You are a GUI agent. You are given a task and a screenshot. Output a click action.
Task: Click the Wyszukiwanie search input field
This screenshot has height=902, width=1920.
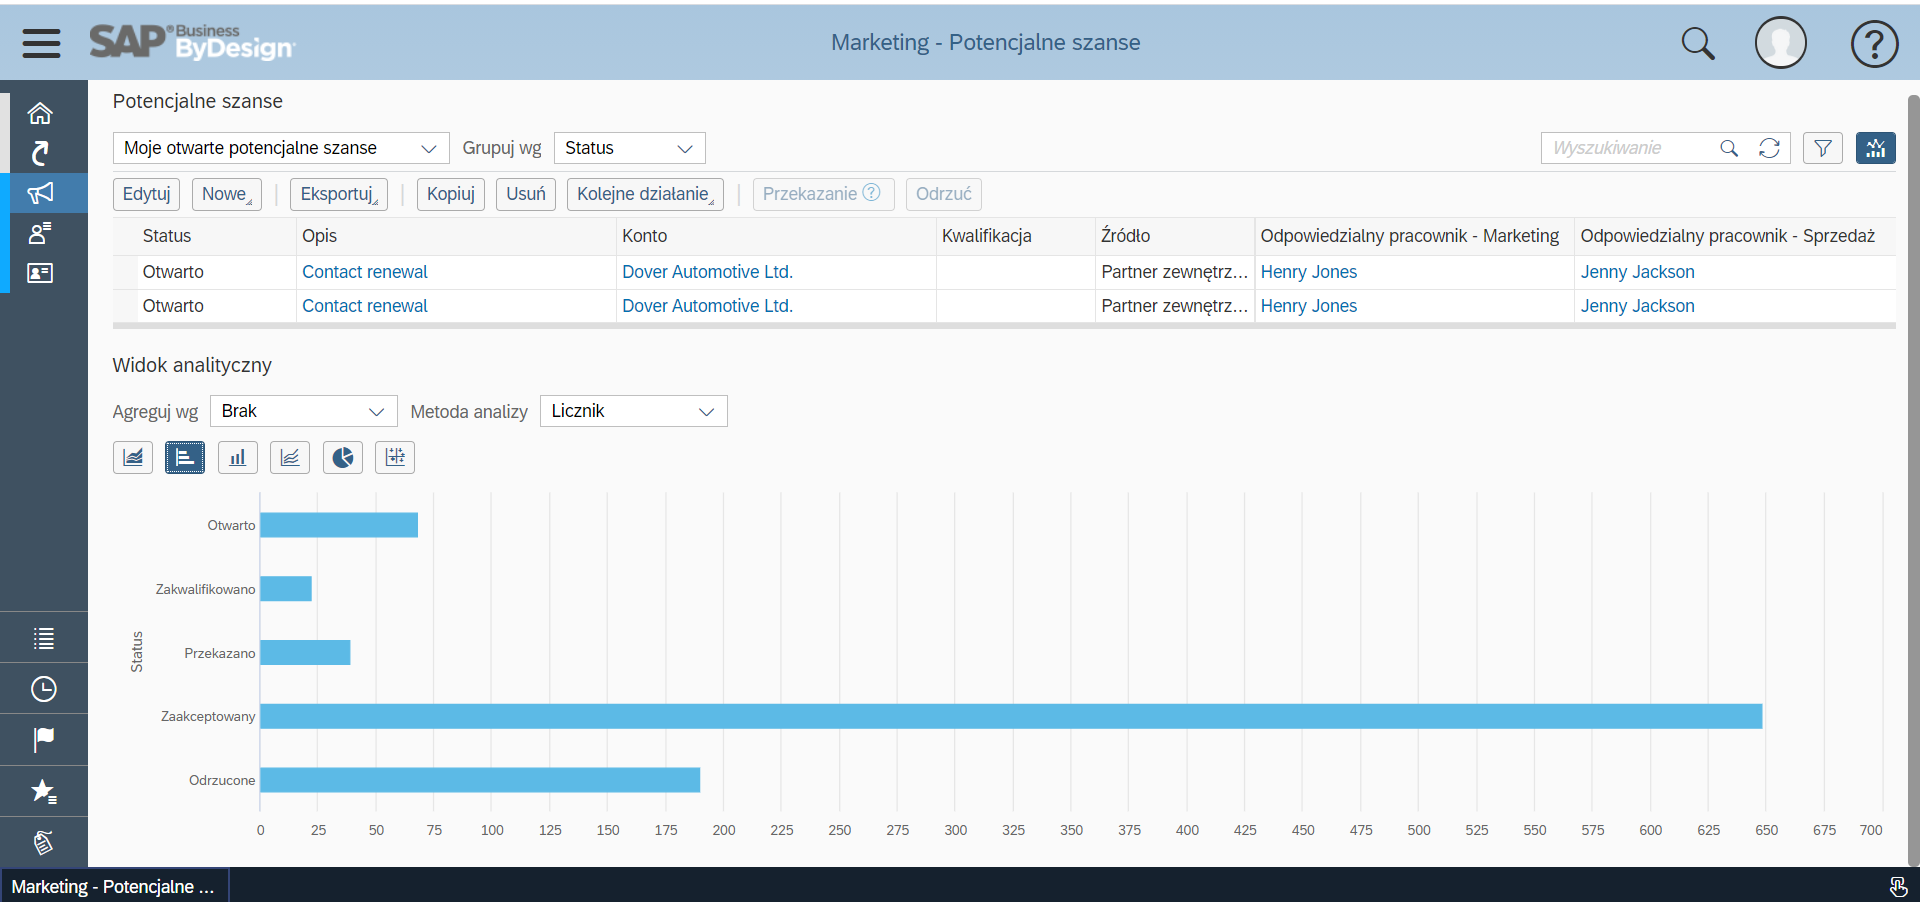pyautogui.click(x=1630, y=148)
